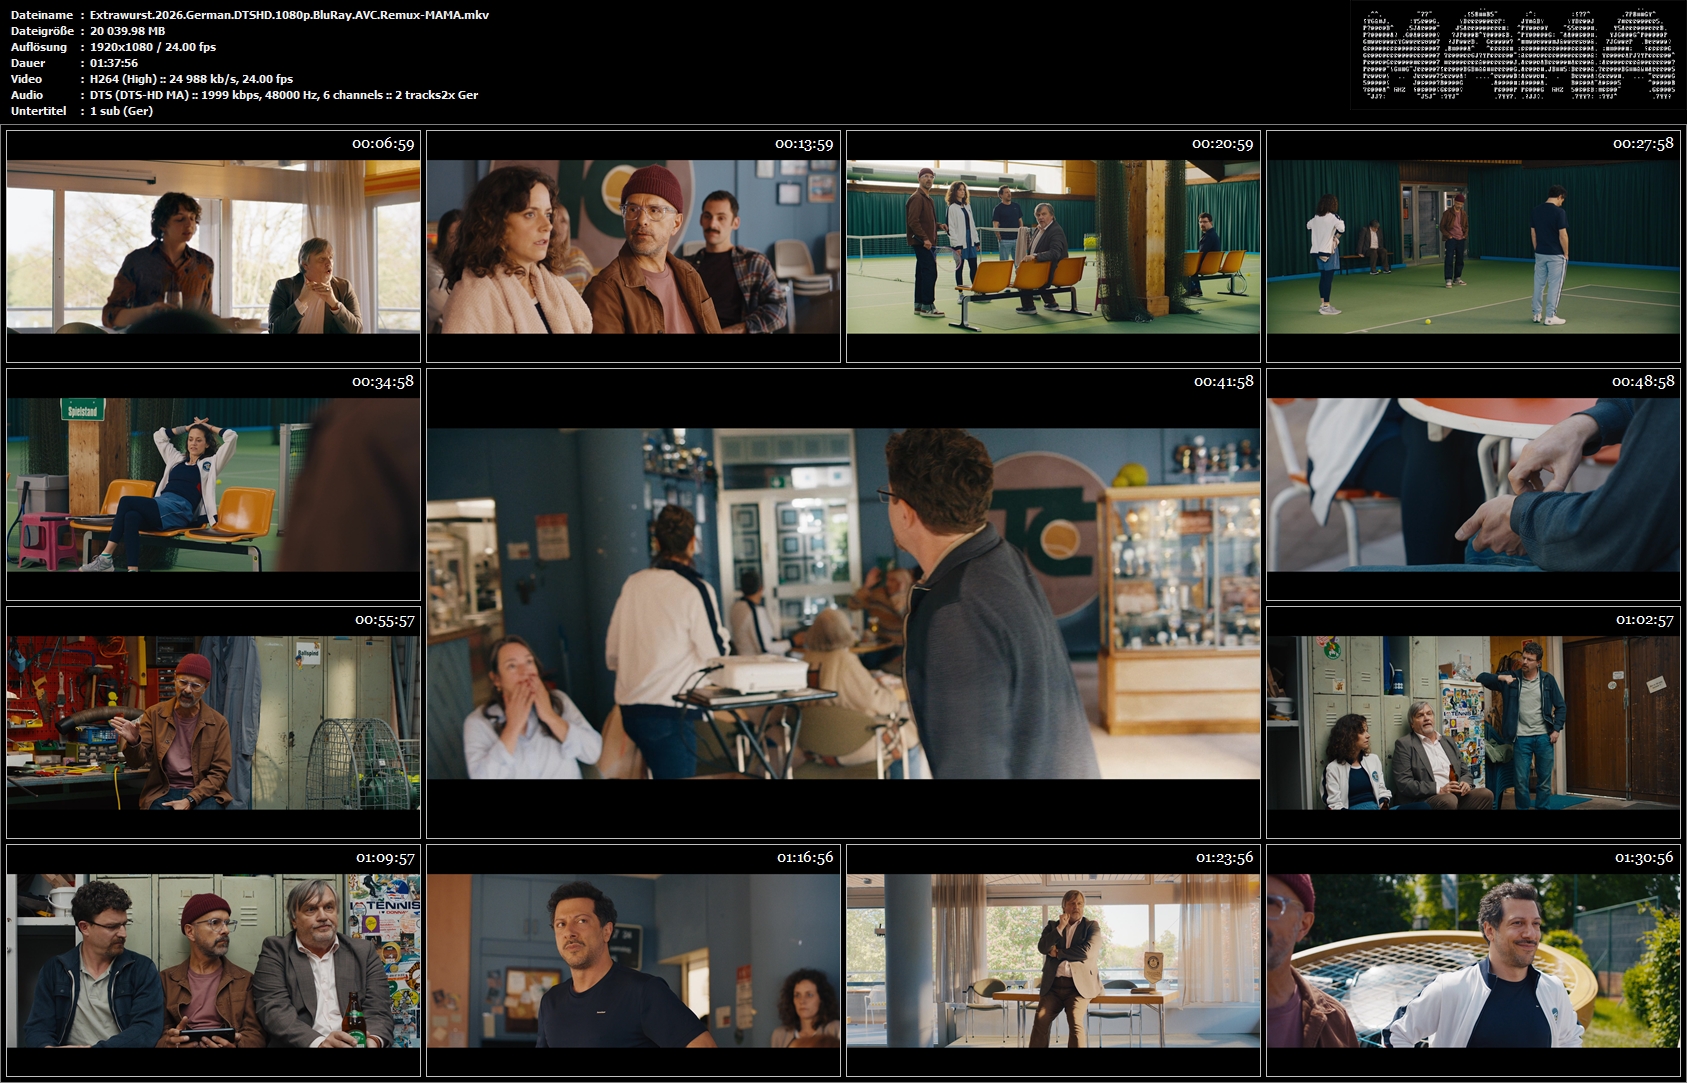Open the thumbnail stamped 01:09:57
Screen dimensions: 1687x1083
click(213, 960)
